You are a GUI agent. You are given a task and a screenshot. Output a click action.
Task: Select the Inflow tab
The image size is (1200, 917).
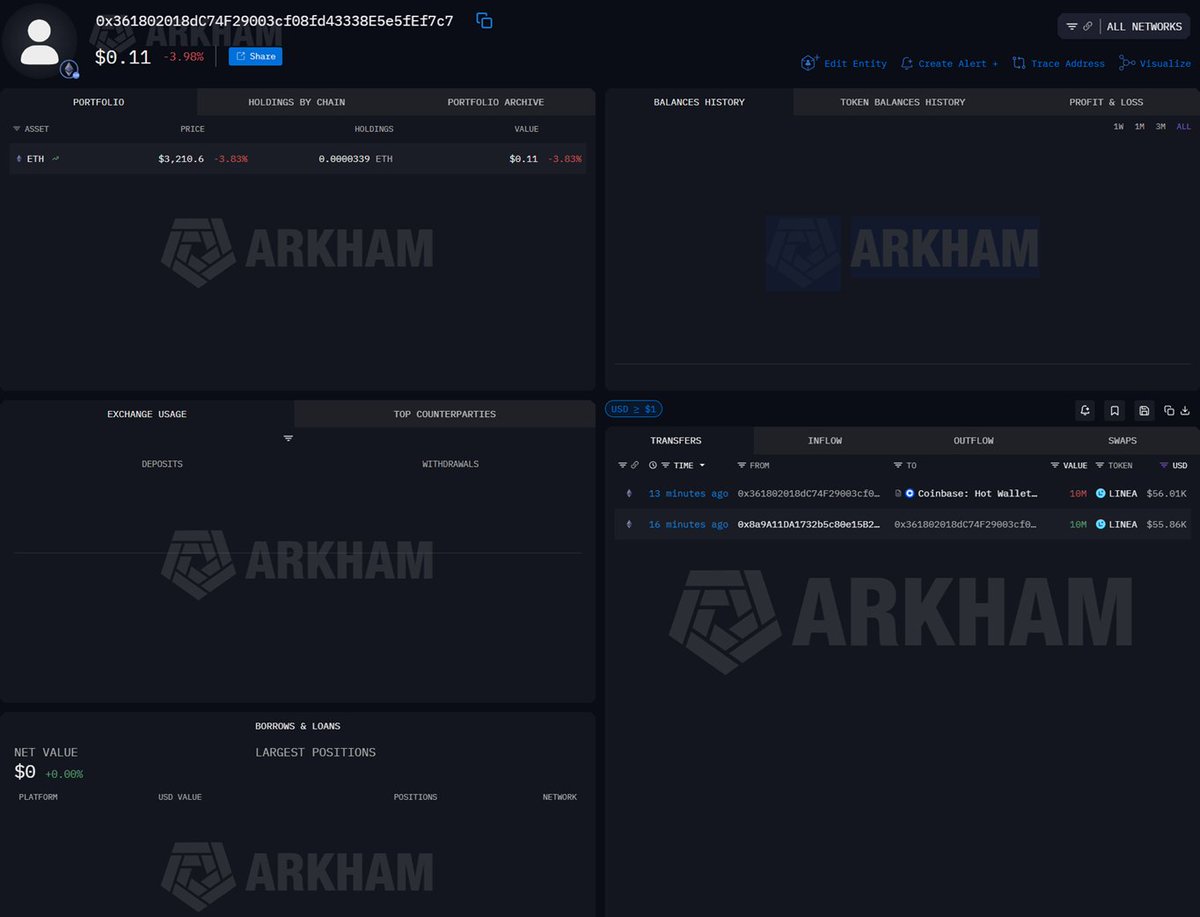[825, 440]
